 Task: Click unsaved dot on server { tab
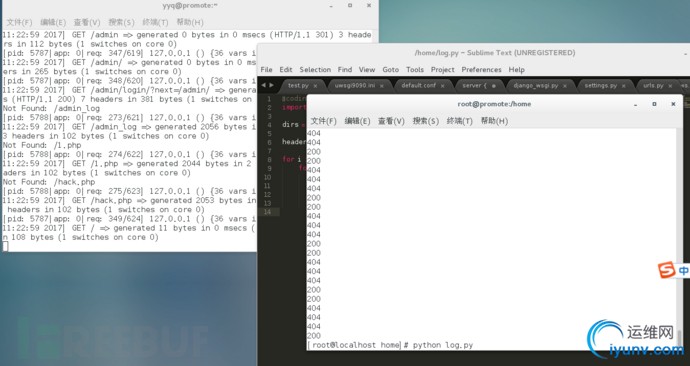(x=494, y=86)
